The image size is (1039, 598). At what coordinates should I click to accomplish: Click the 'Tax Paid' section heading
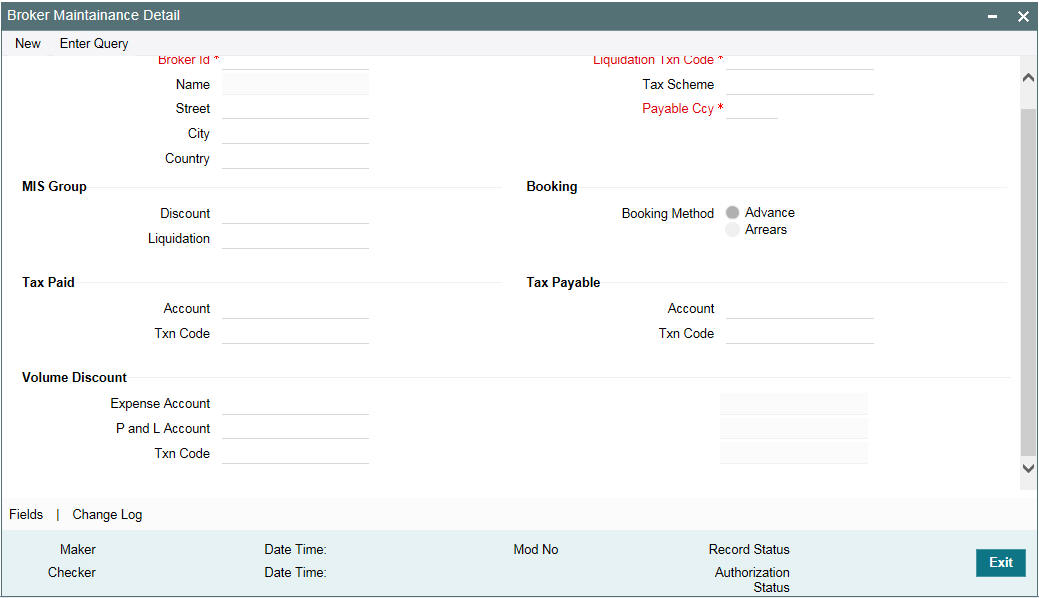pos(48,282)
